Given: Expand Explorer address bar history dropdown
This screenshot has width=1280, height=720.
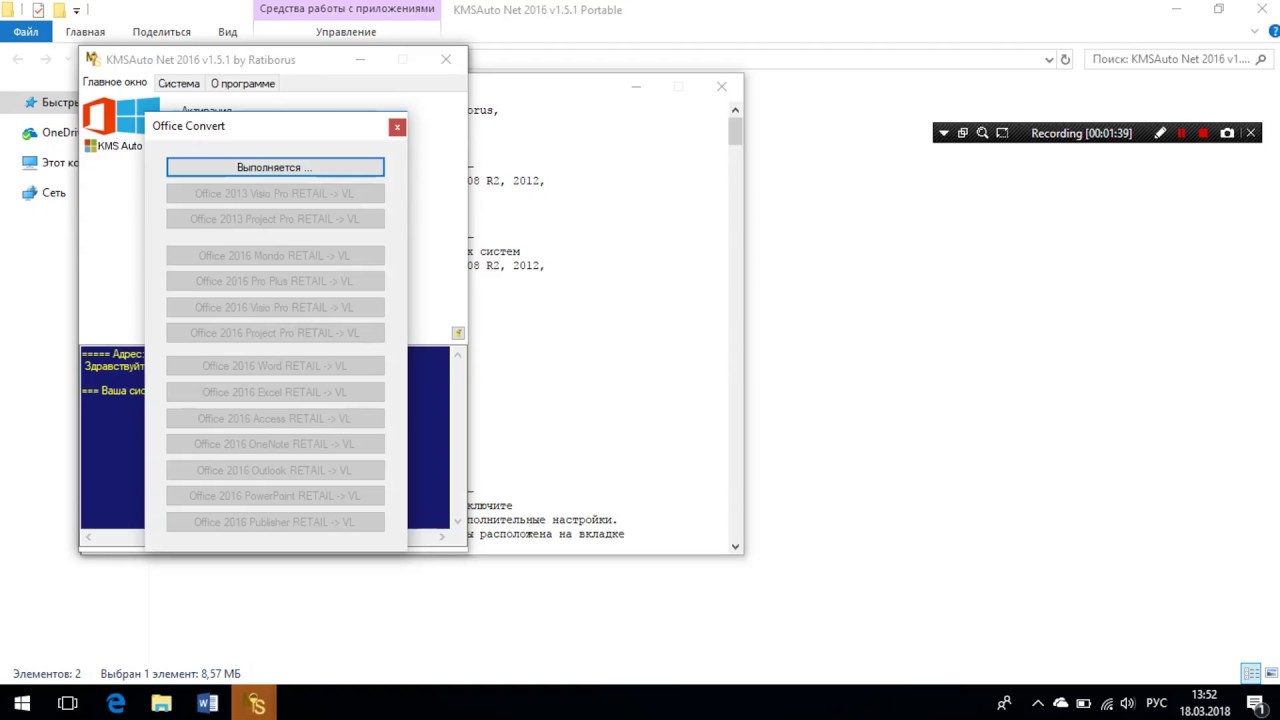Looking at the screenshot, I should 1048,60.
